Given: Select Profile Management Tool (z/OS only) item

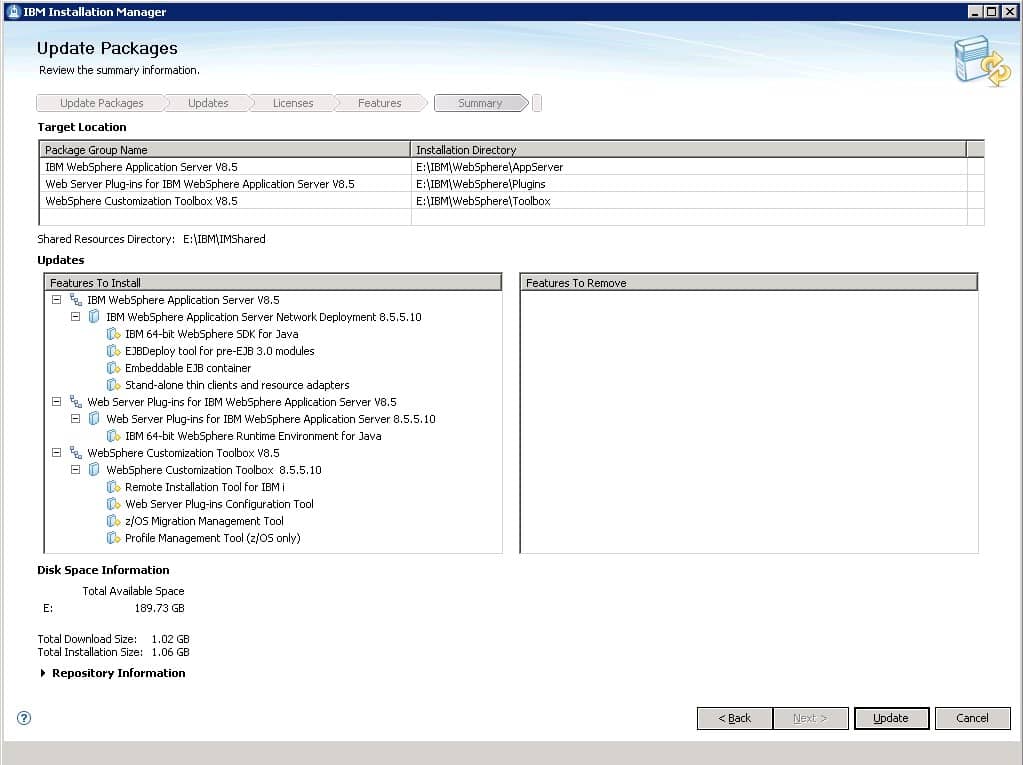Looking at the screenshot, I should [x=213, y=537].
